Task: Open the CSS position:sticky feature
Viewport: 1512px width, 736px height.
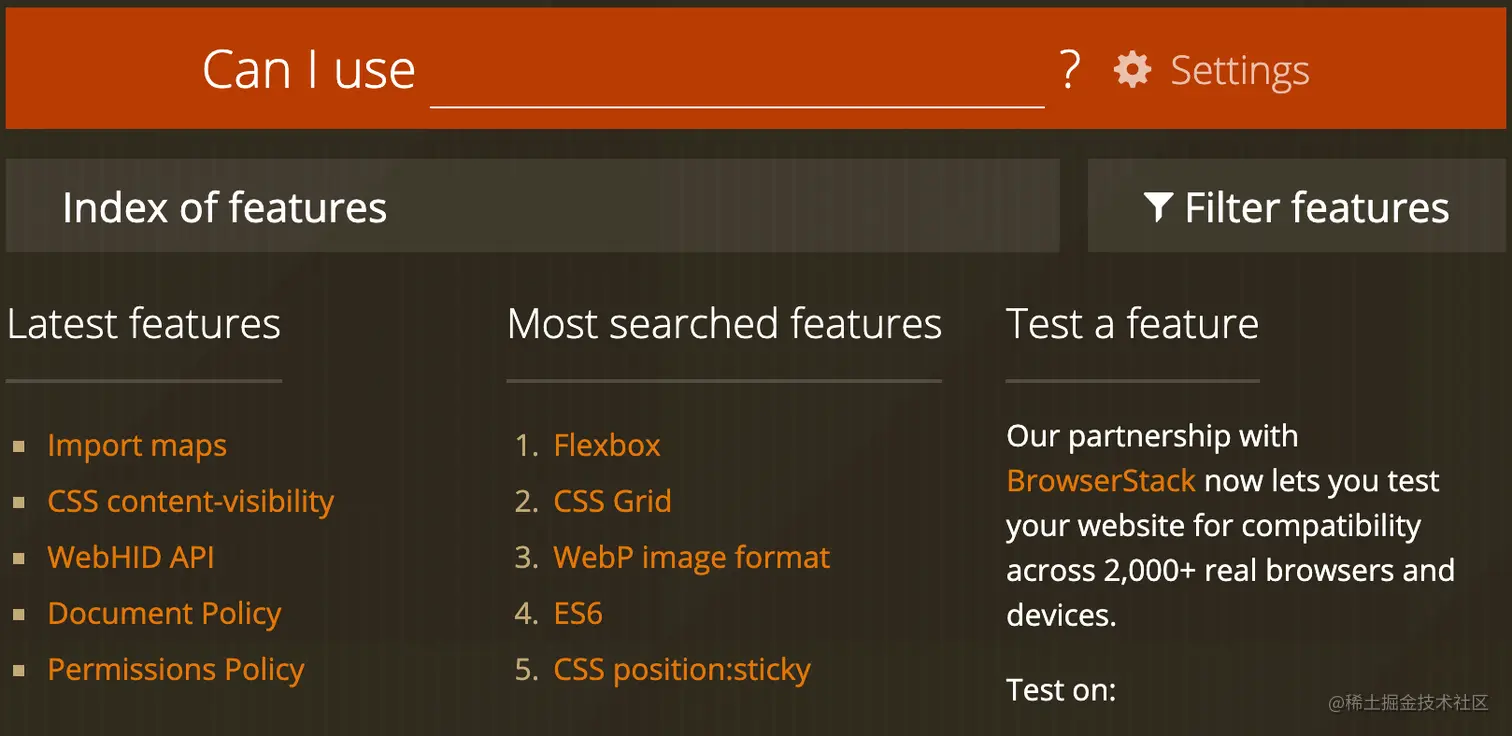Action: 682,671
